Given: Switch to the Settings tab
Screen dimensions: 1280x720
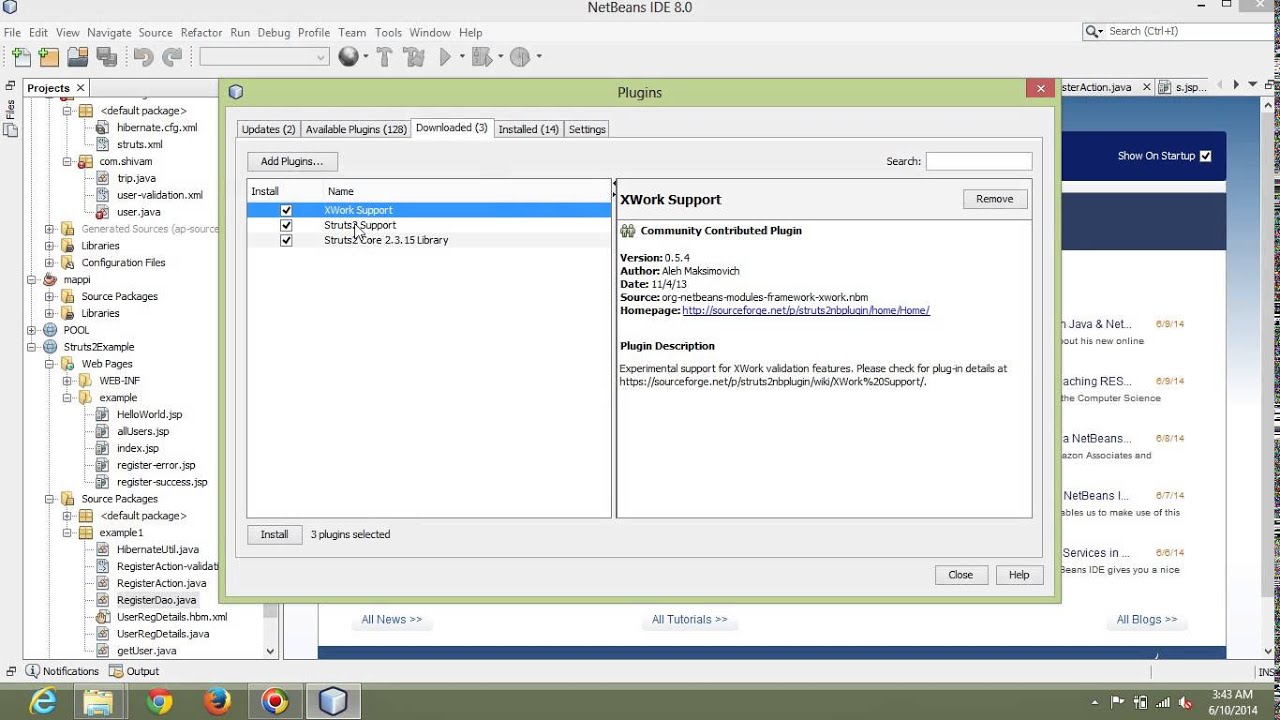Looking at the screenshot, I should (x=587, y=129).
